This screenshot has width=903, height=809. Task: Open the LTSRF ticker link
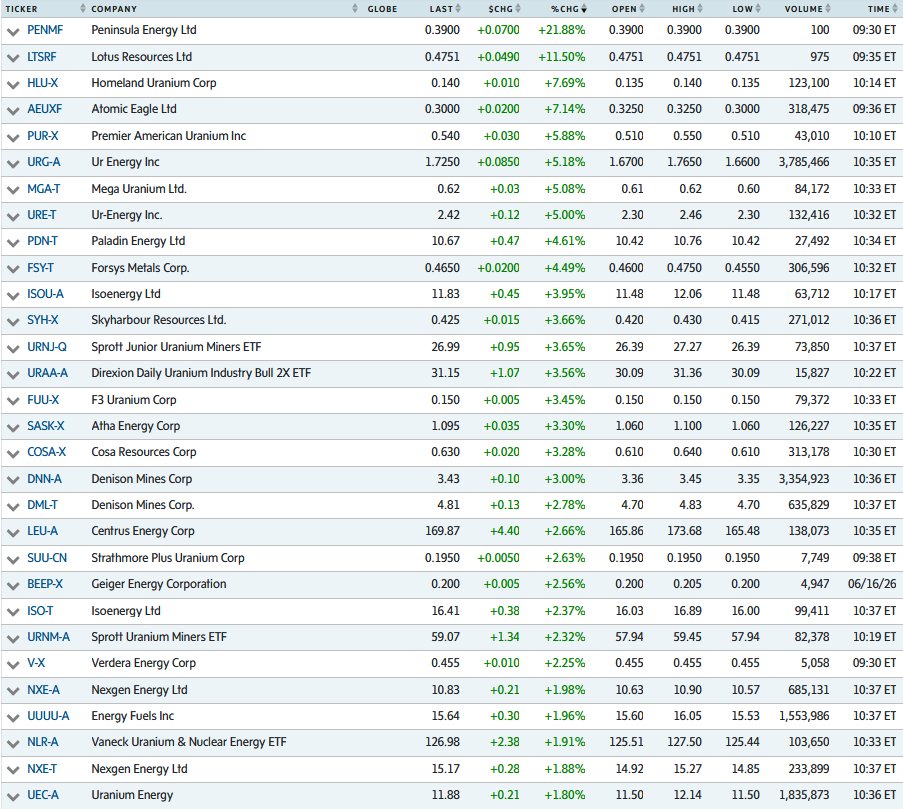click(x=41, y=56)
